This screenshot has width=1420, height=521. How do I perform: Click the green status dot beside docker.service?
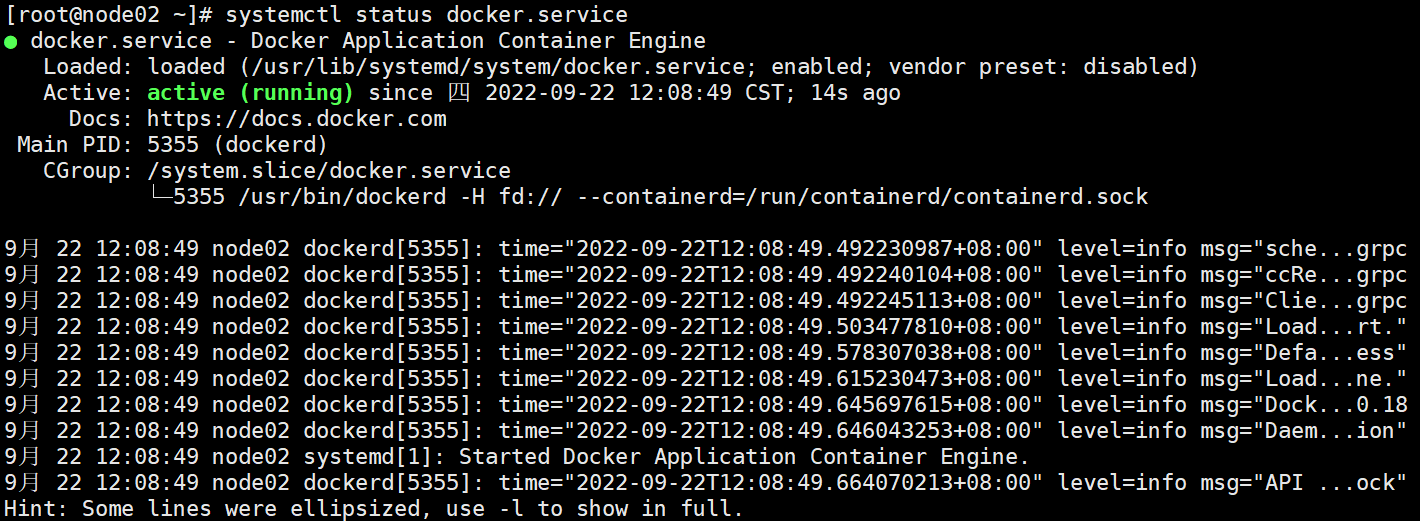click(10, 42)
